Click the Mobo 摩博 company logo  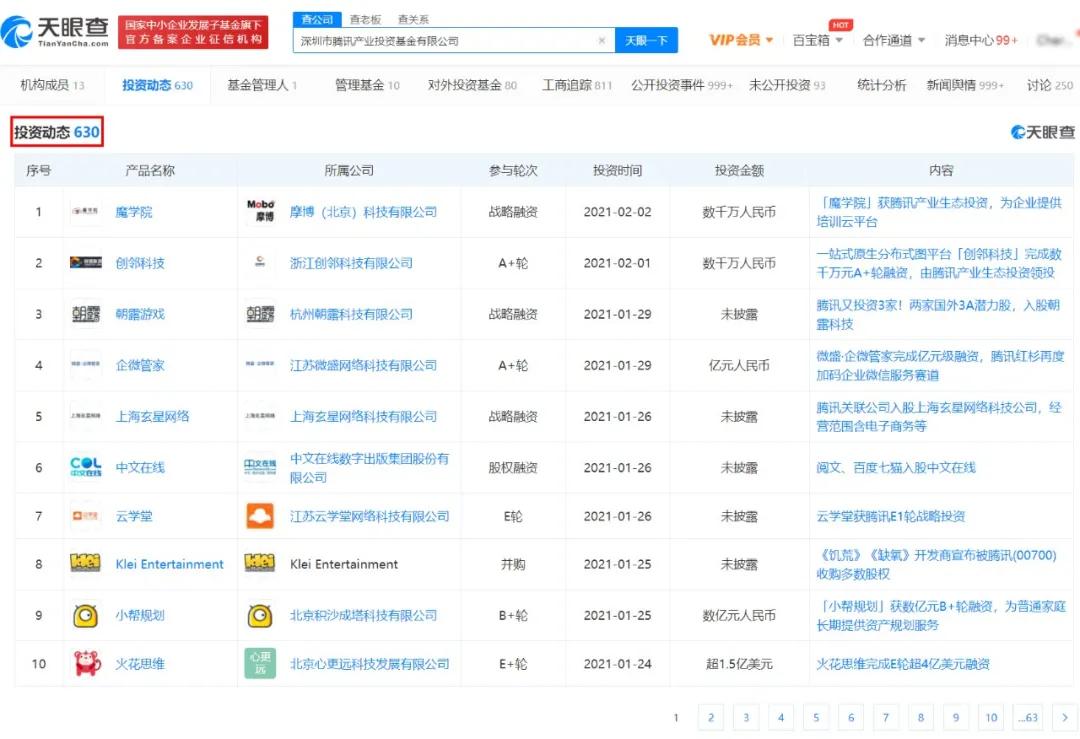click(260, 211)
